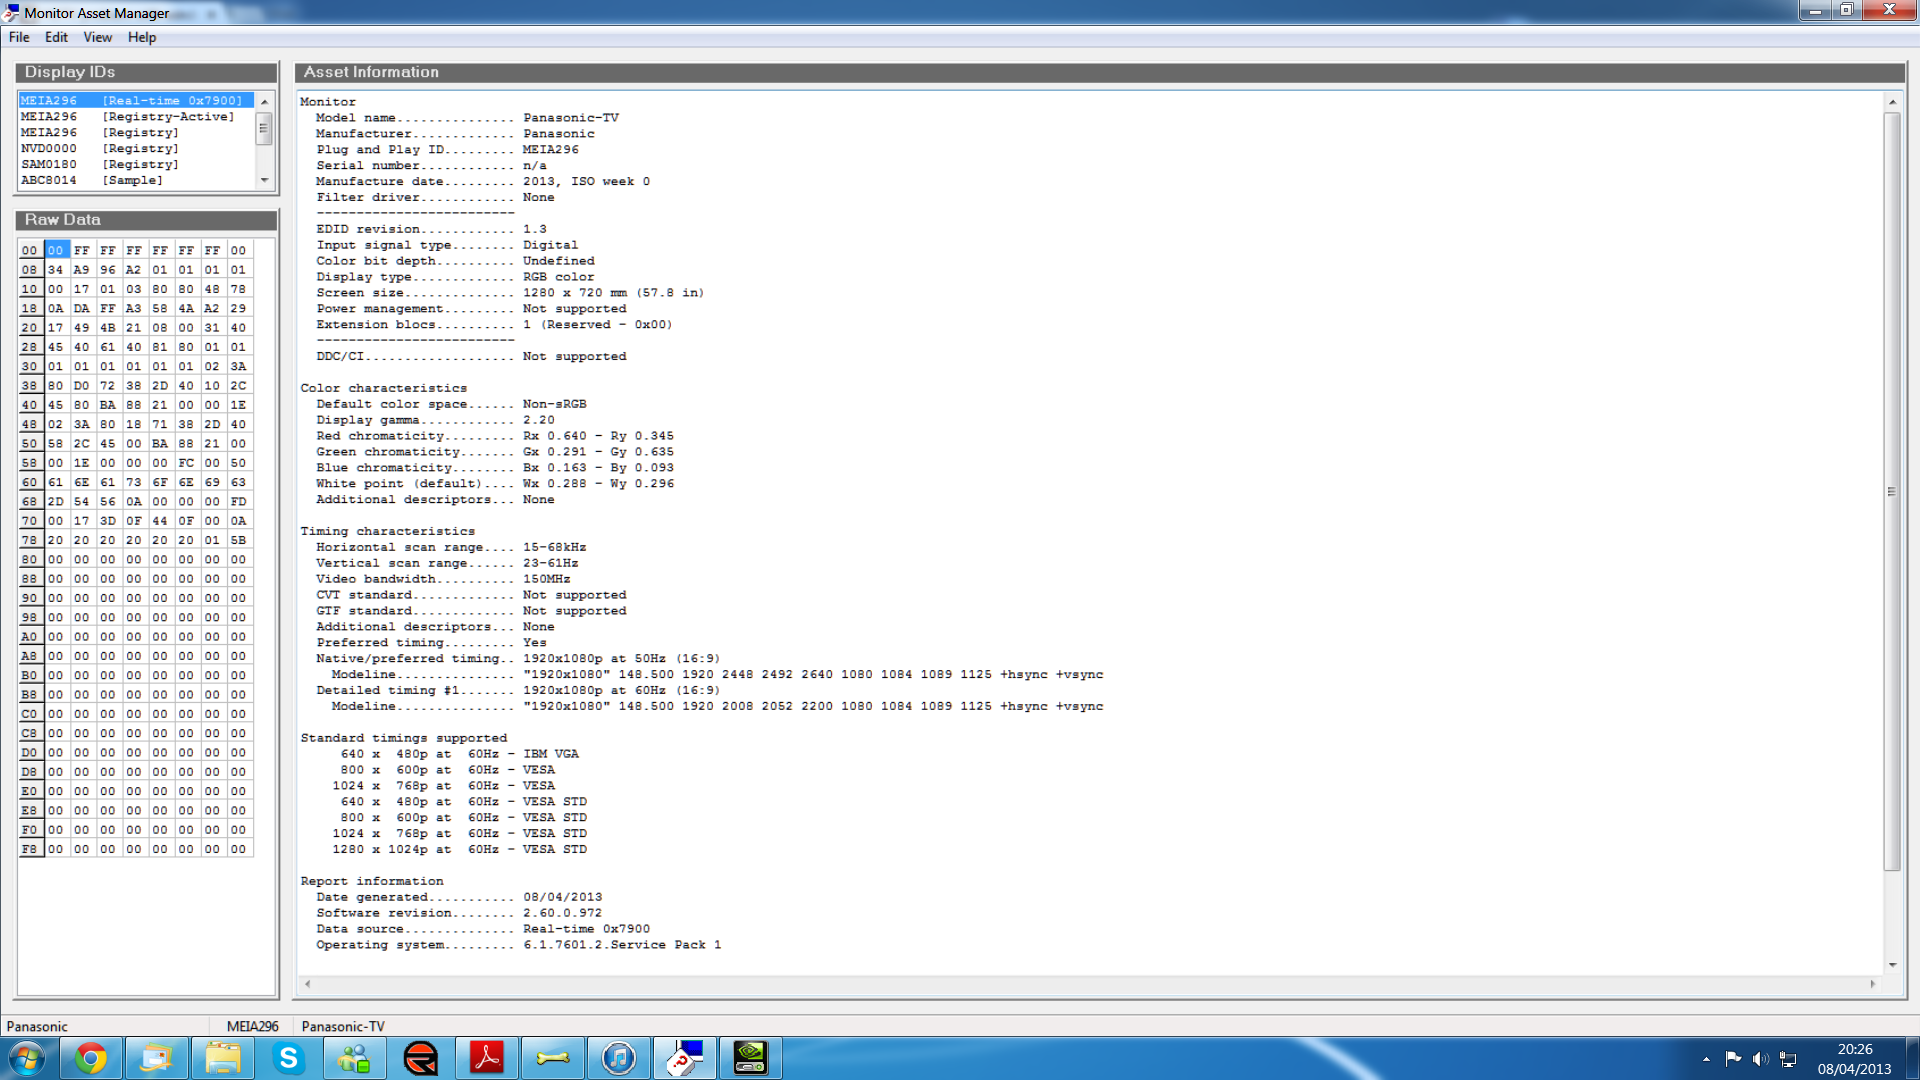Click the Model name Panasonic-TV line
The image size is (1920, 1080).
[467, 118]
